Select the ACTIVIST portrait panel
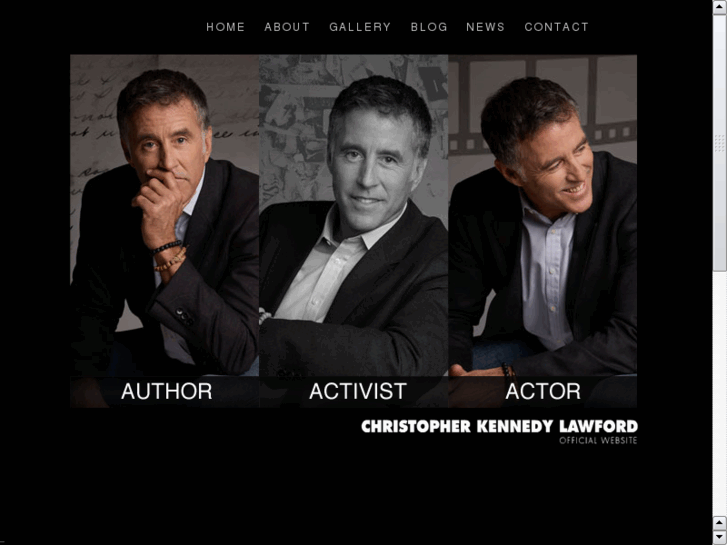The height and width of the screenshot is (545, 727). [x=354, y=231]
